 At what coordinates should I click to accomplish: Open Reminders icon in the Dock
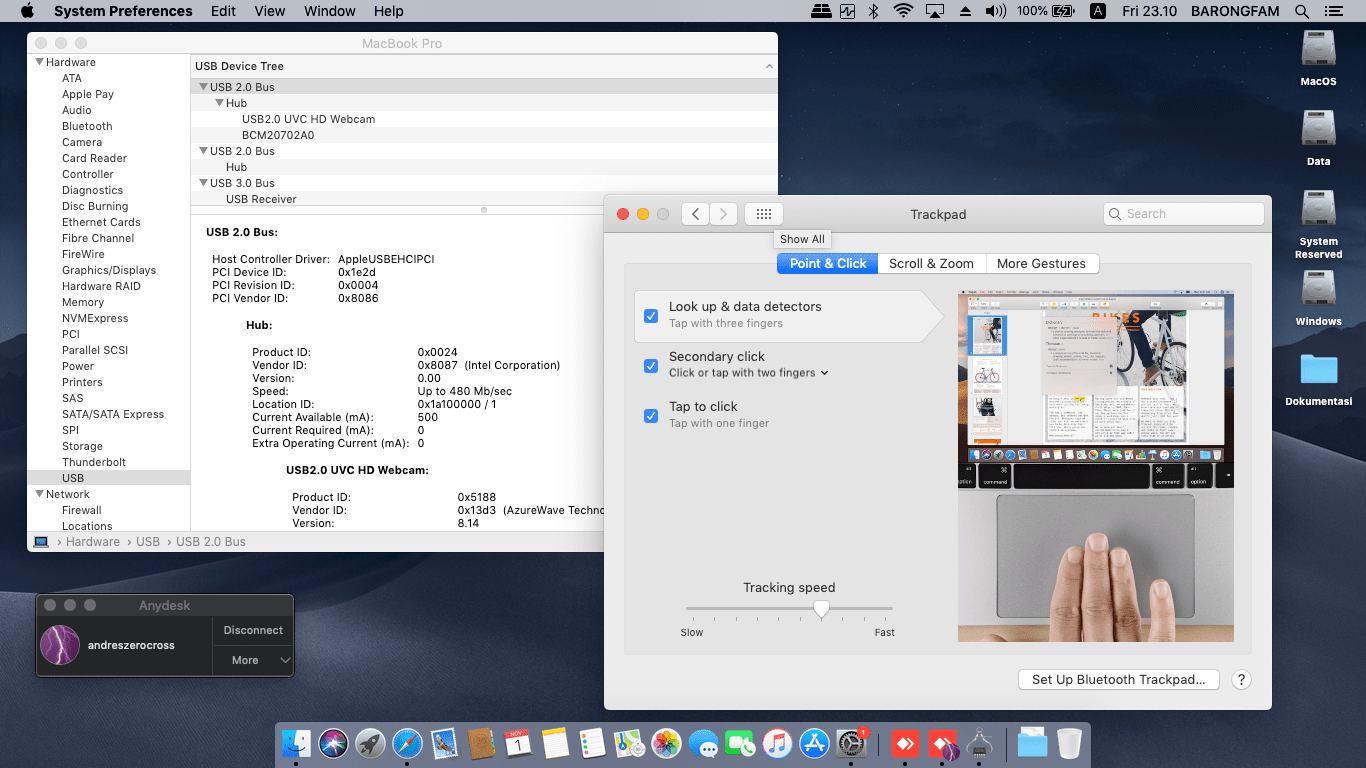[592, 743]
